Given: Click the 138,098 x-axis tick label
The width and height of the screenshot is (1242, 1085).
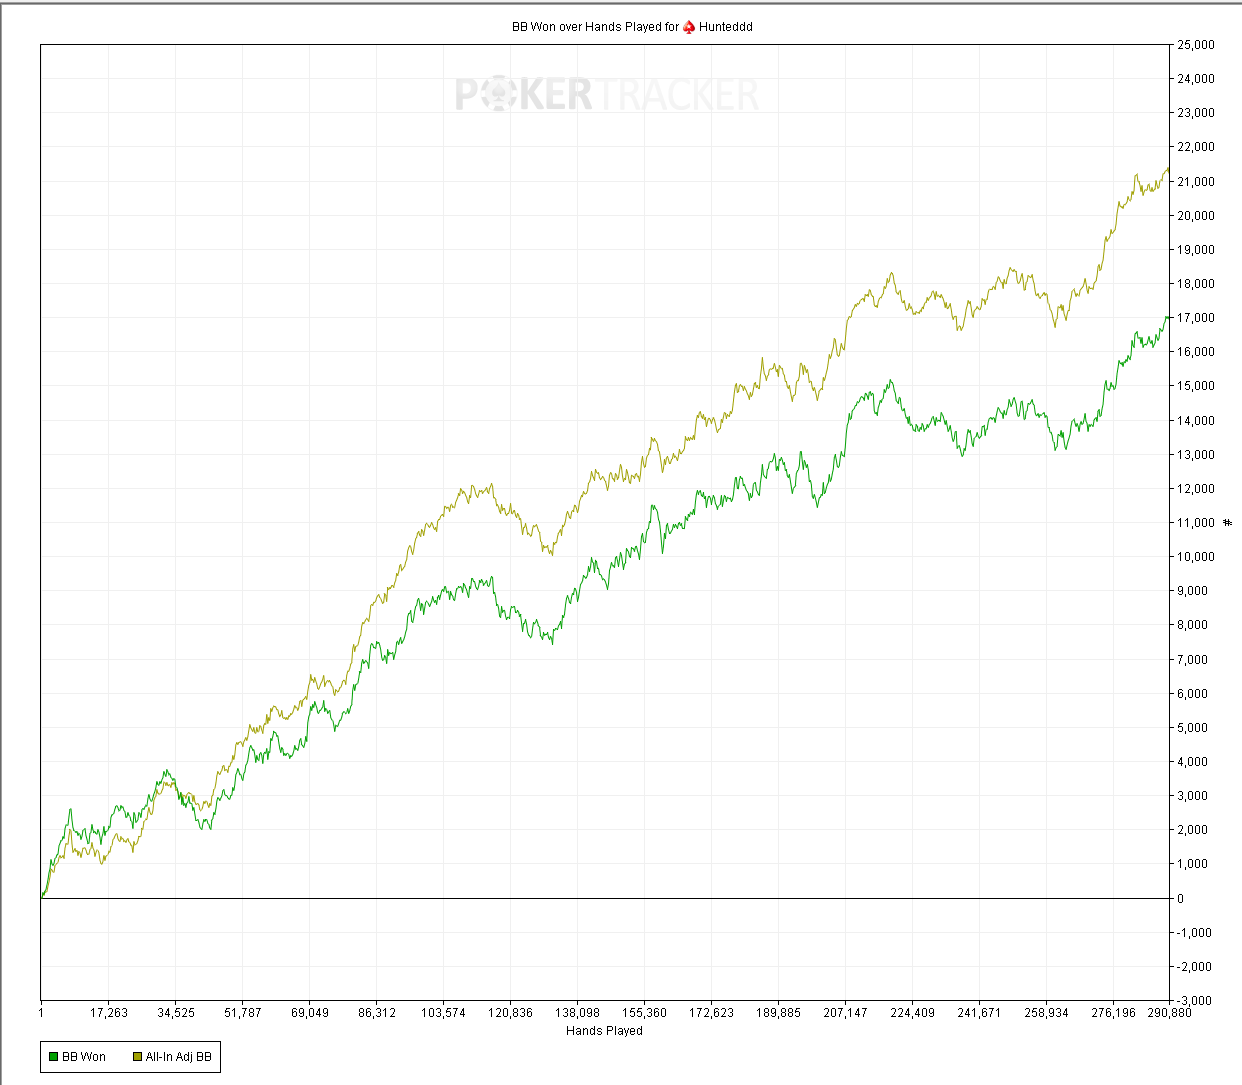Looking at the screenshot, I should 577,1013.
